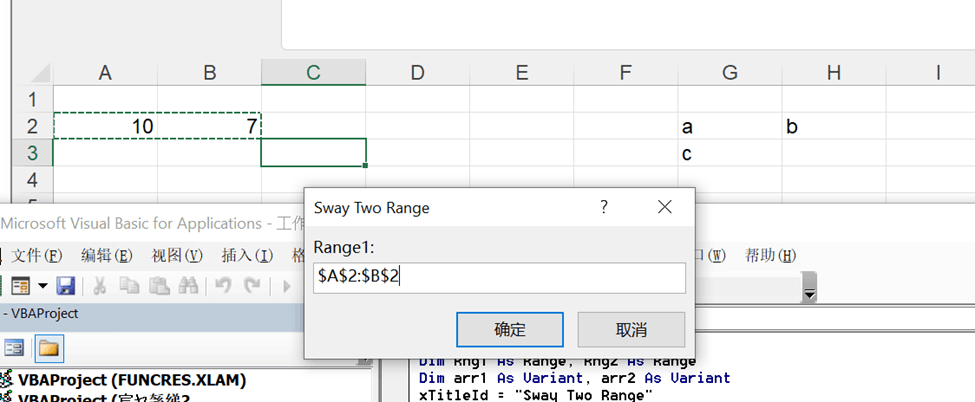Click cell B2 containing 7

pos(210,126)
